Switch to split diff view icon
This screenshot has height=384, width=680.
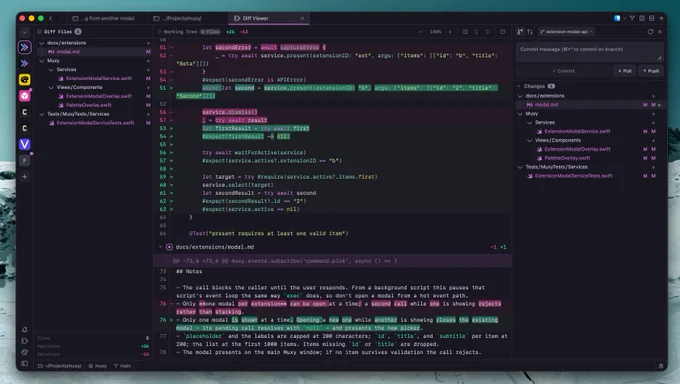pos(465,32)
